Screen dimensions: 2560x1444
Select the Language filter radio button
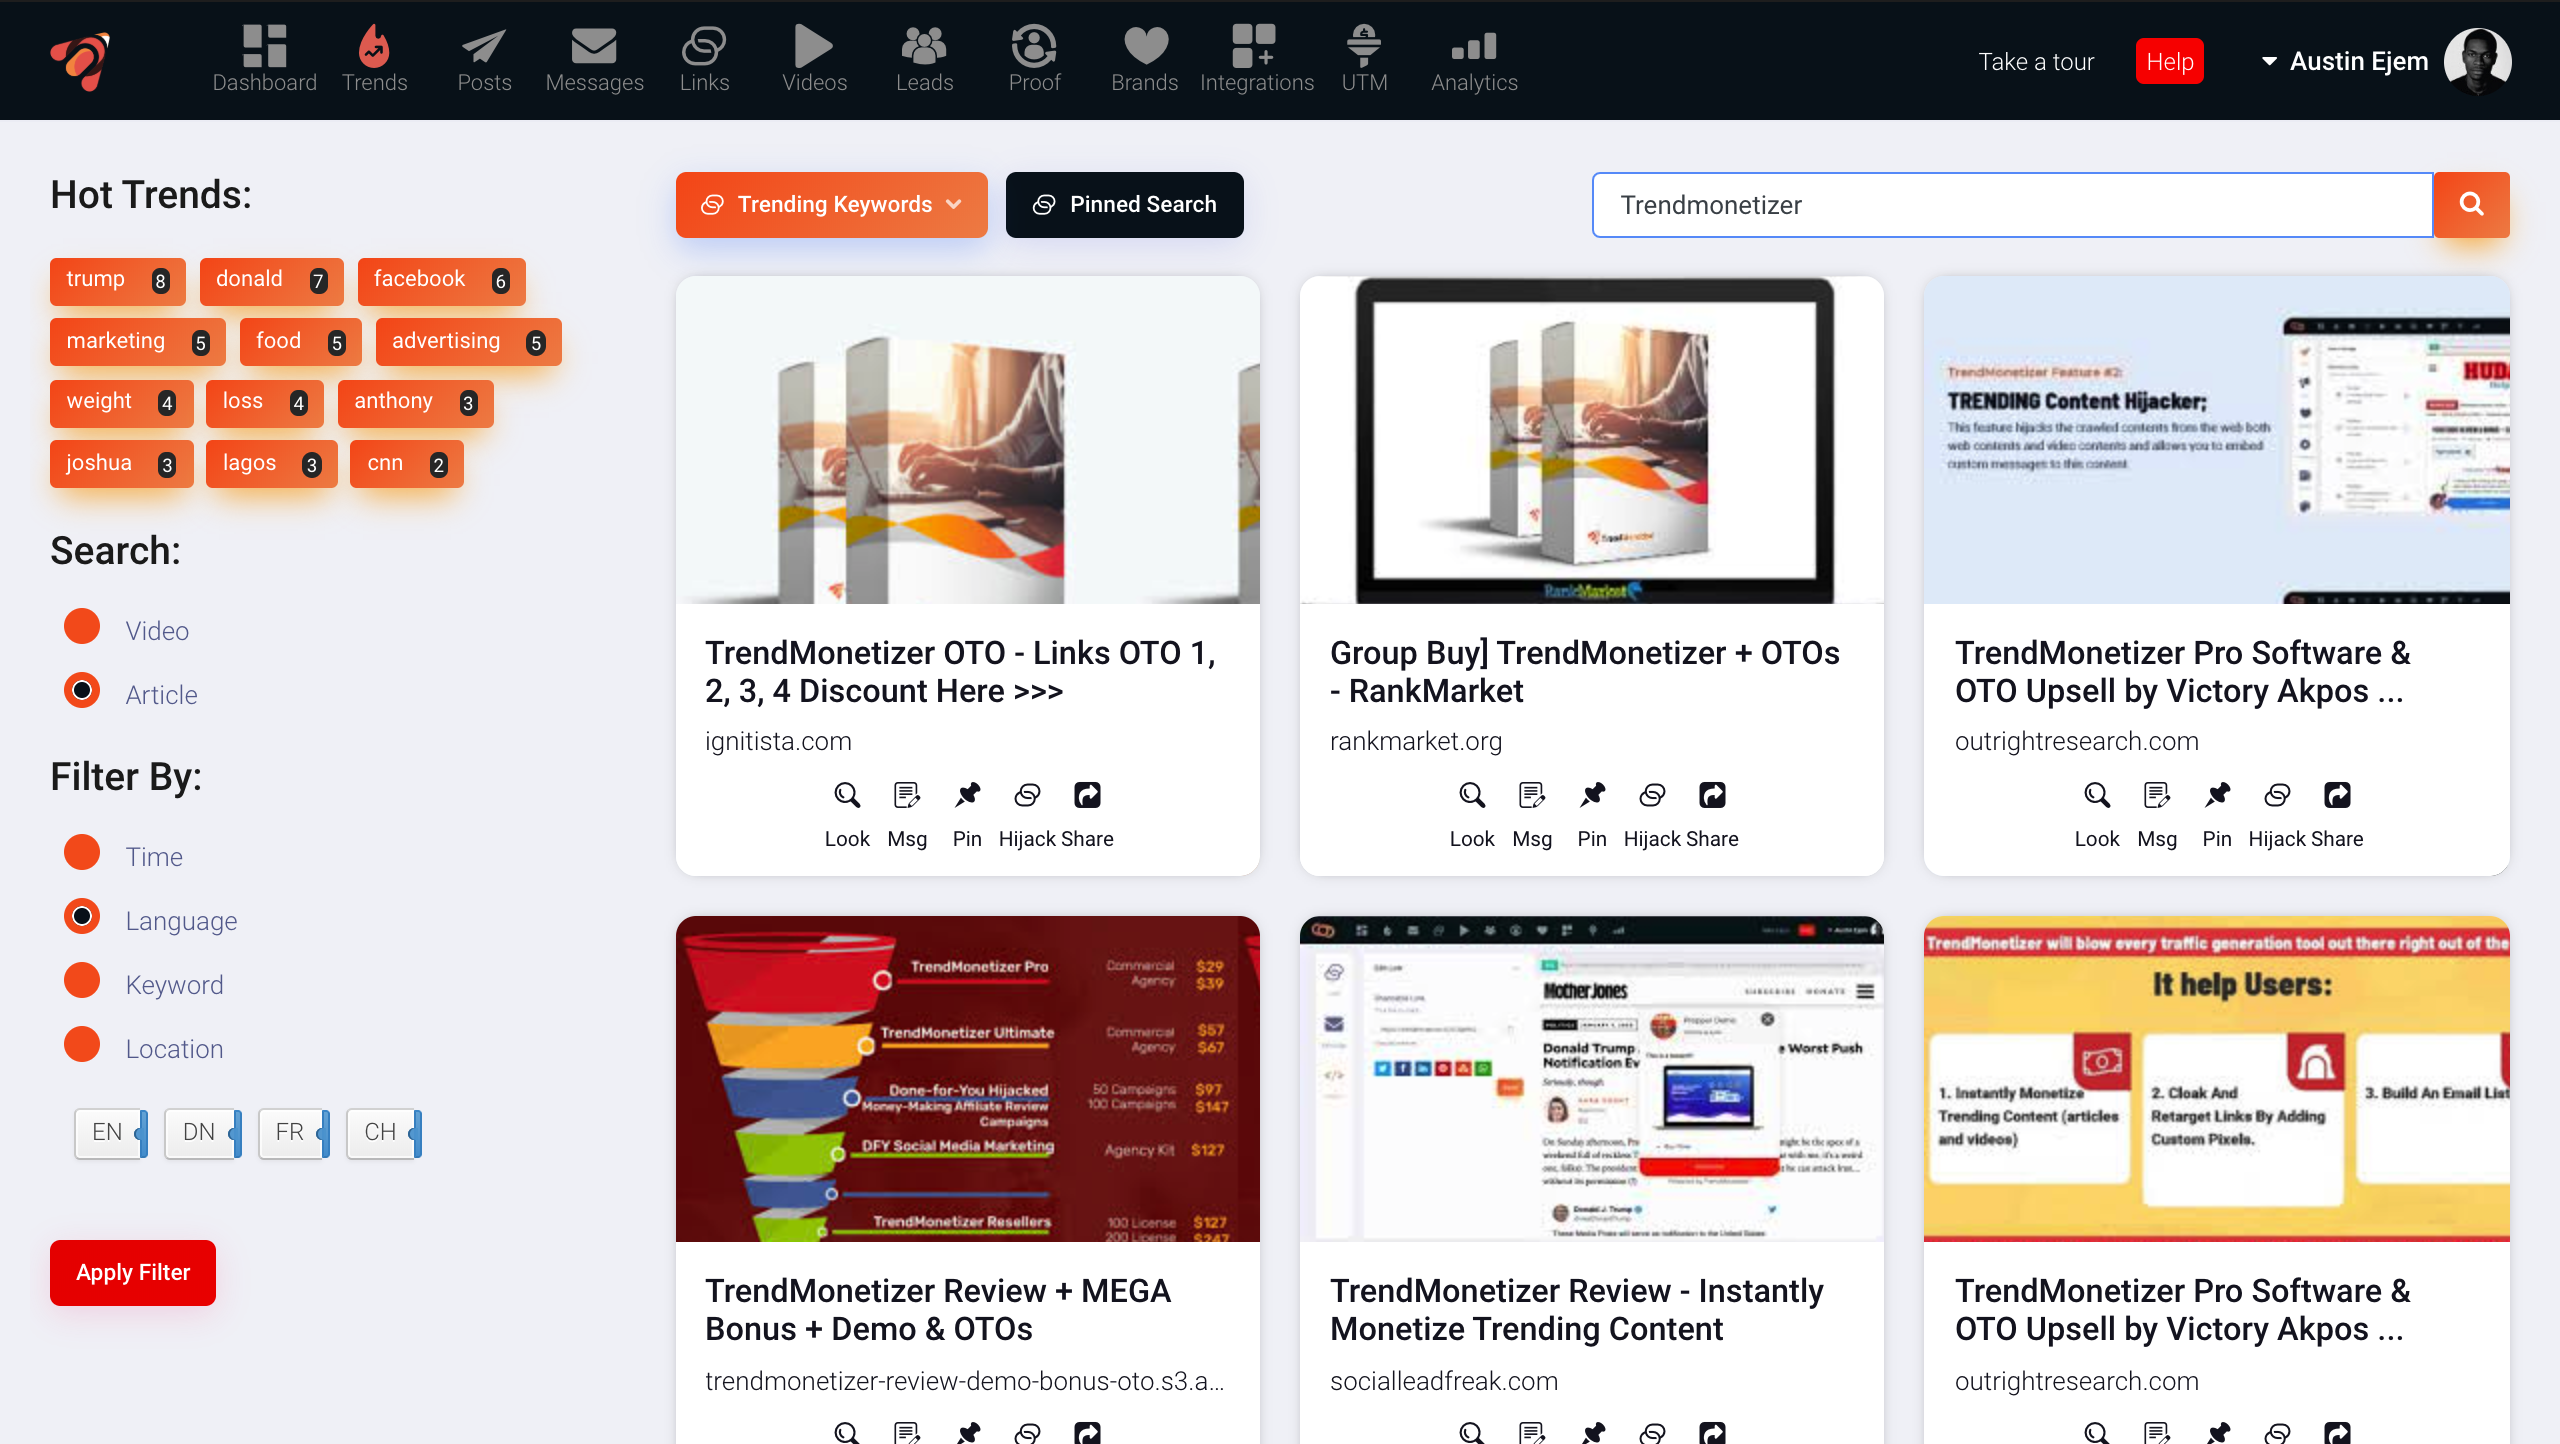point(82,917)
